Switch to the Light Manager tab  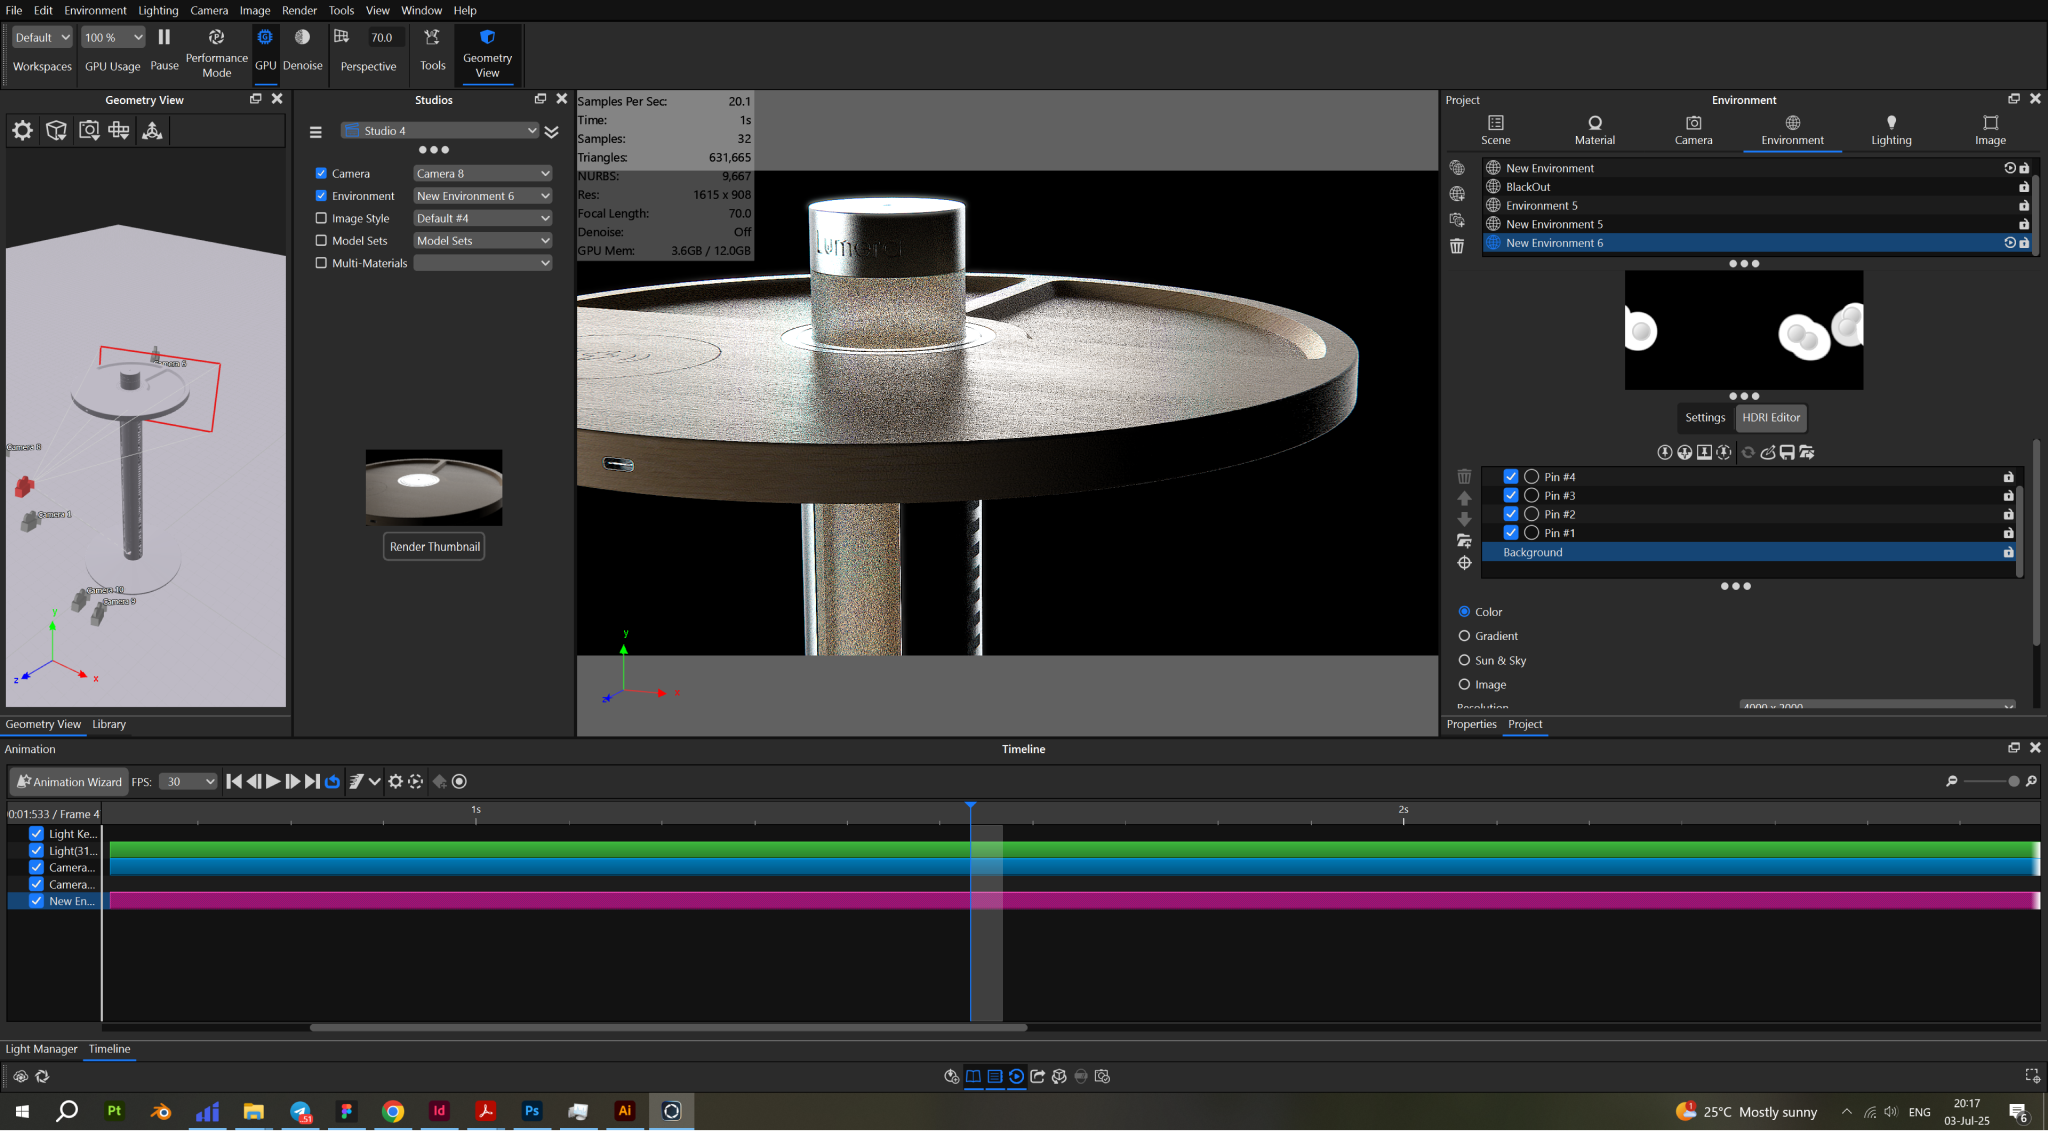pos(41,1049)
